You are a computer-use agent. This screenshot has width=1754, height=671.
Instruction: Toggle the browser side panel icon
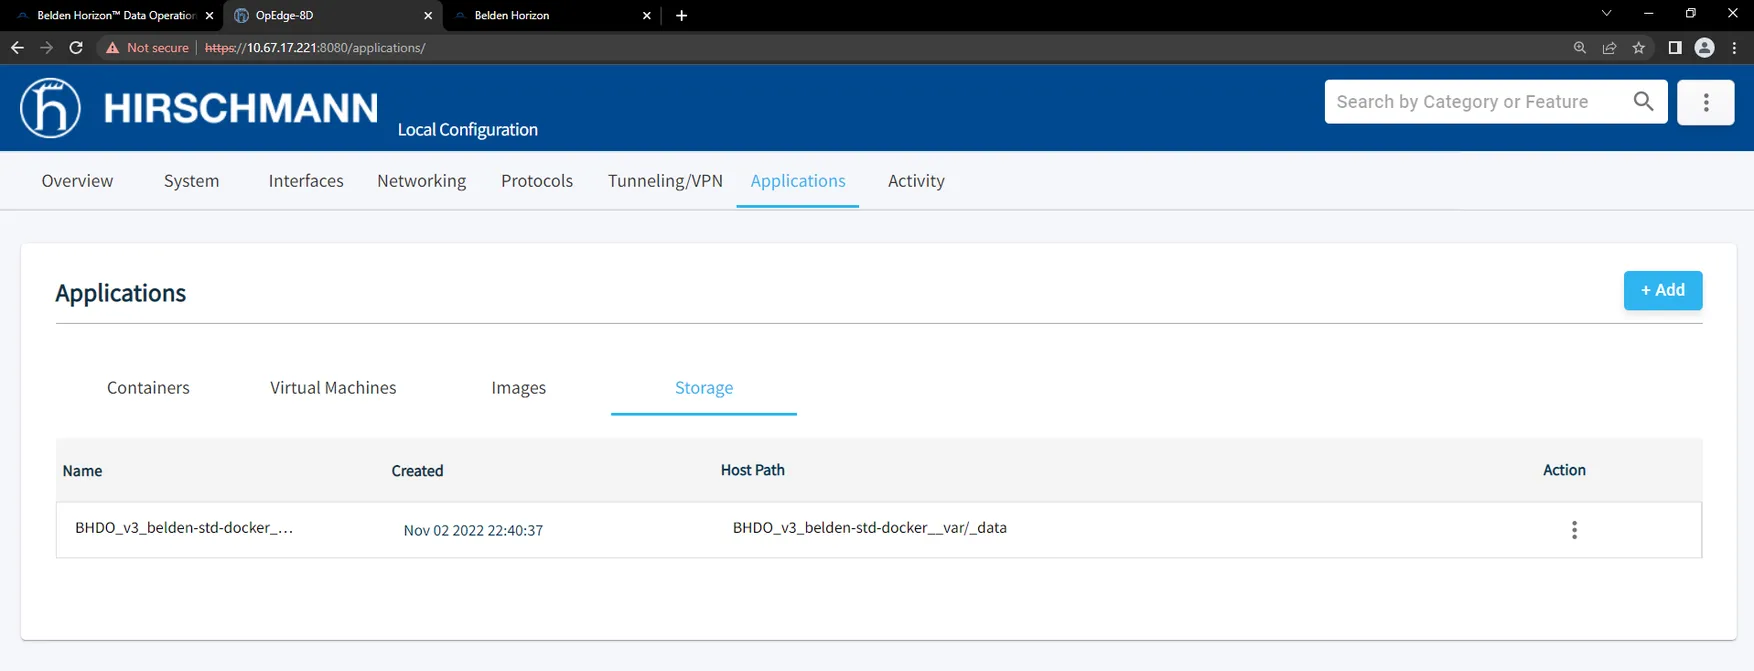point(1675,48)
